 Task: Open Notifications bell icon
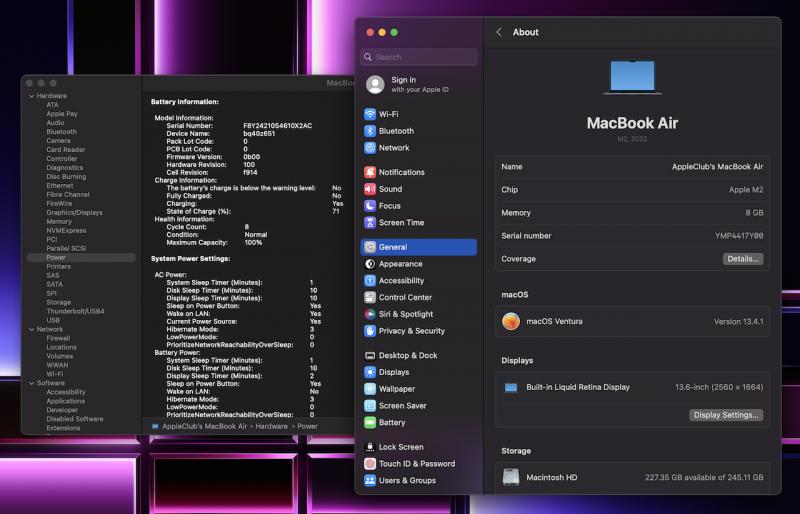[370, 173]
